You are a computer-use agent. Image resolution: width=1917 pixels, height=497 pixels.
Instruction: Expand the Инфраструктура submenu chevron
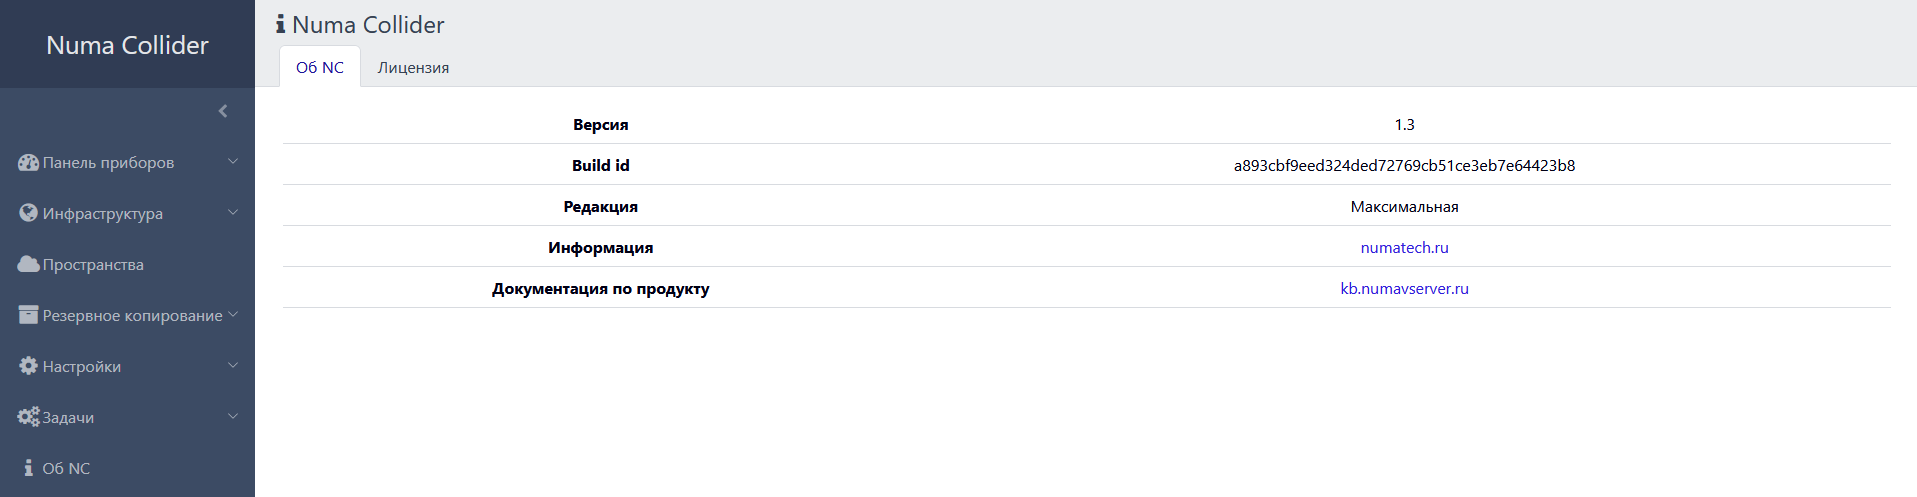point(233,212)
